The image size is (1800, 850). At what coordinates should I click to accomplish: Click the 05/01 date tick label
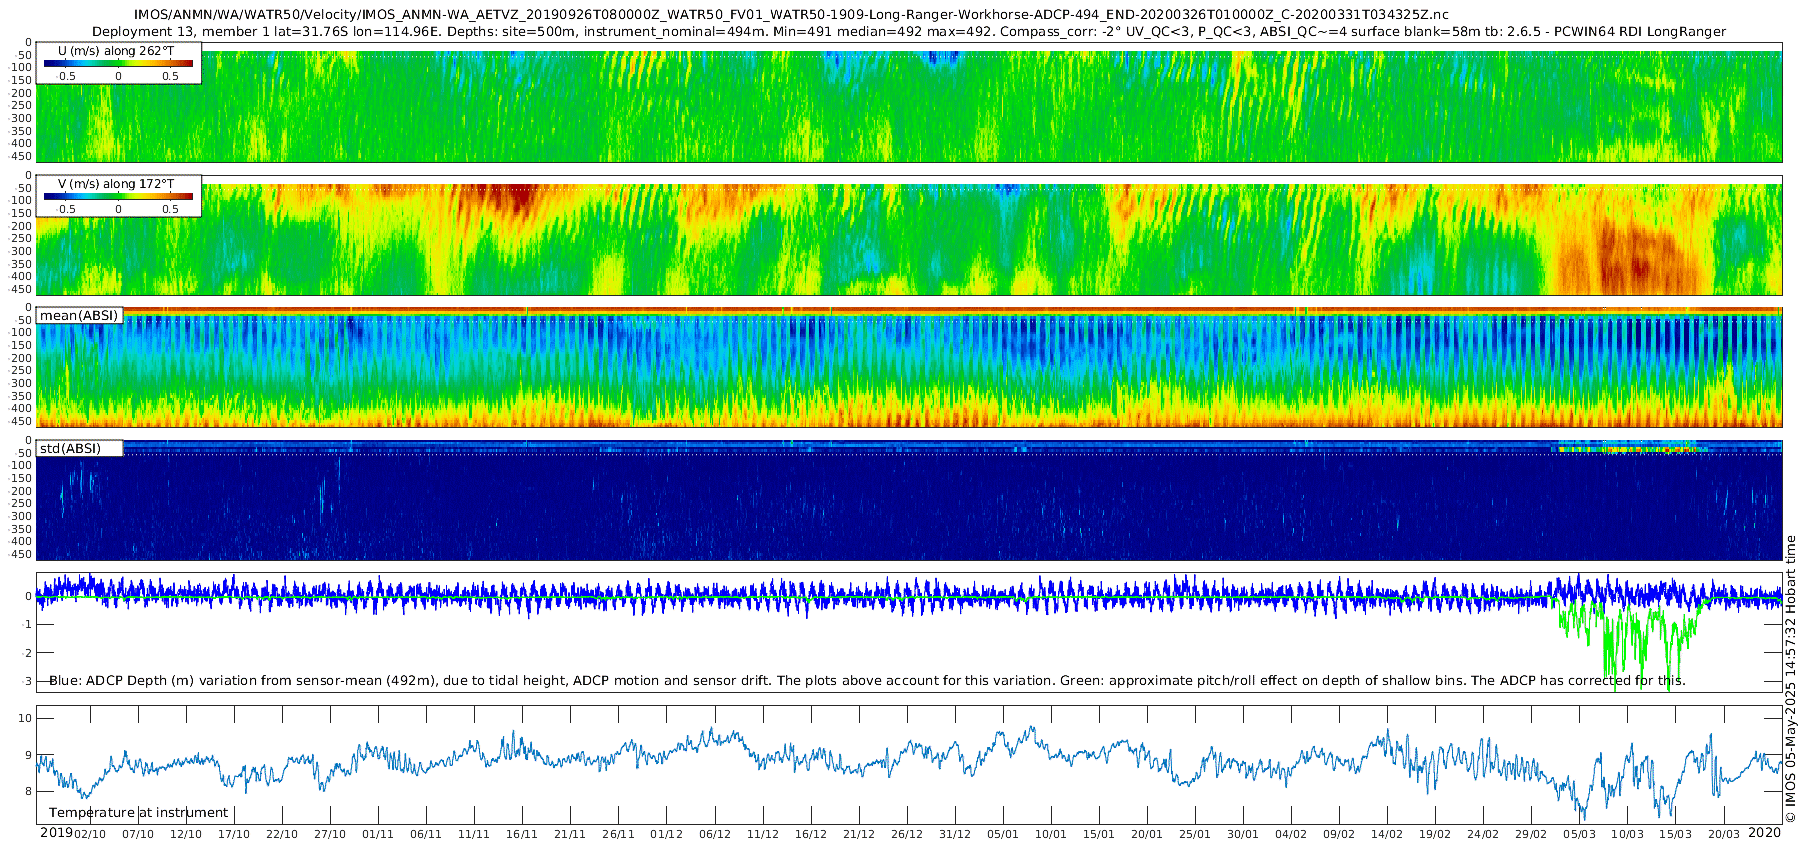tap(1003, 834)
